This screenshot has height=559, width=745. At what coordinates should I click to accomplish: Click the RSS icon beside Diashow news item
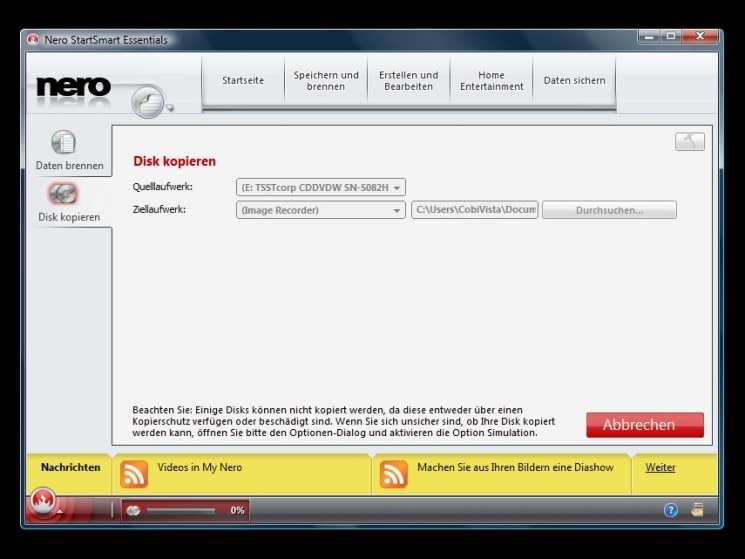(394, 474)
